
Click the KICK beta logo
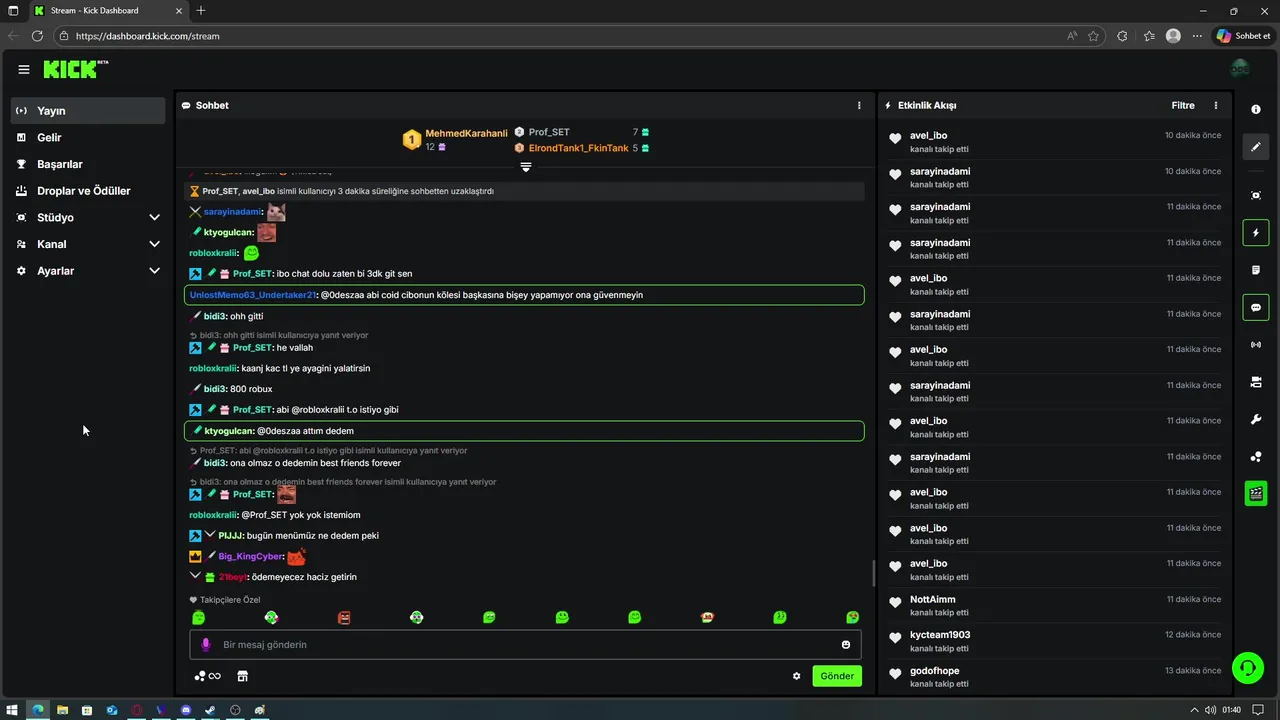(76, 69)
